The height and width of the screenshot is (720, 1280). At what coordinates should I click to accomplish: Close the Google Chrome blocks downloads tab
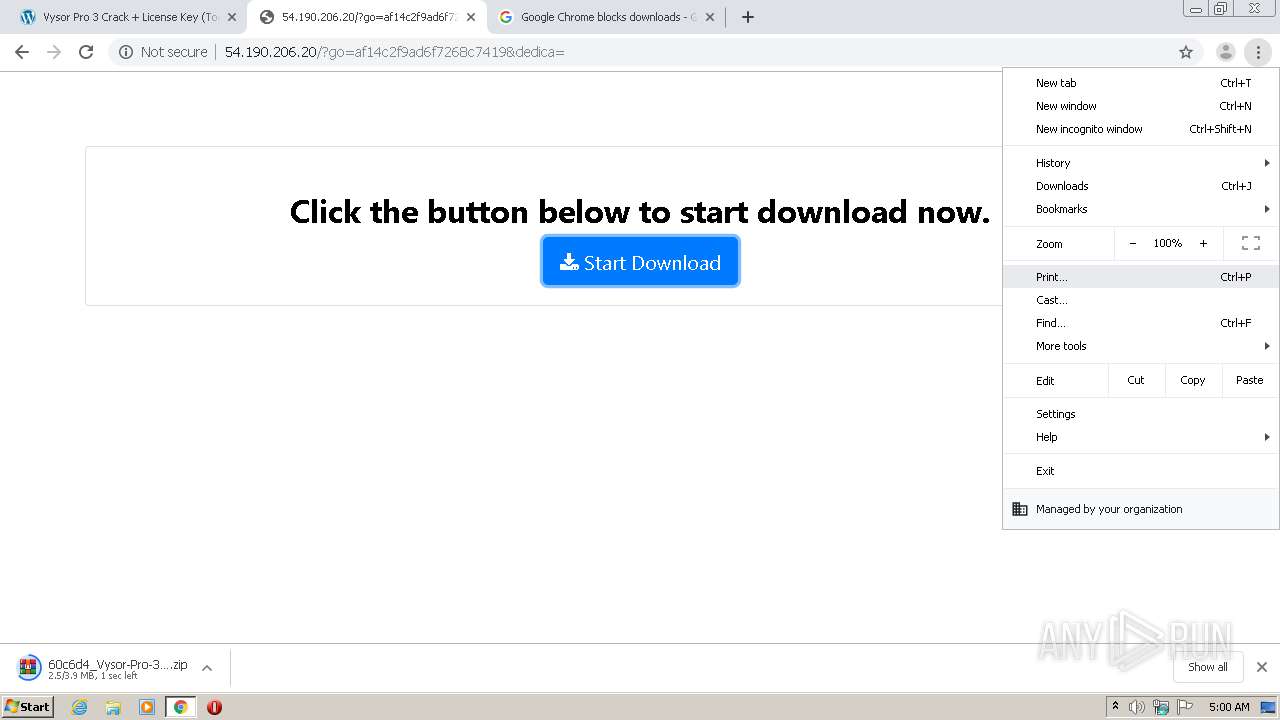click(709, 17)
